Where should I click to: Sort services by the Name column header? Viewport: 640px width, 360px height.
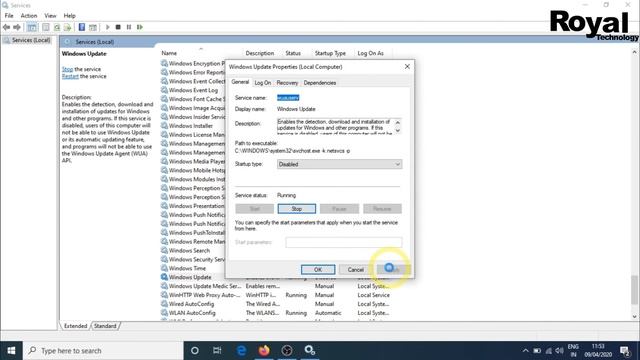(x=200, y=53)
